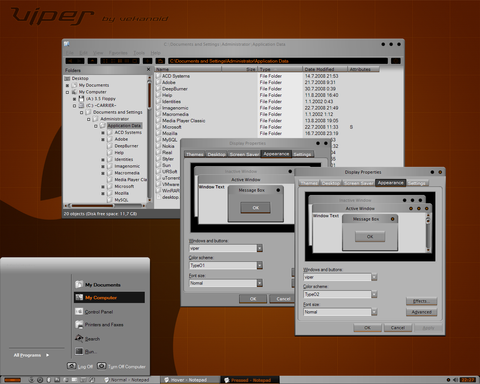This screenshot has height=384, width=480.
Task: Open My Documents icon in Start menu
Action: 79,284
